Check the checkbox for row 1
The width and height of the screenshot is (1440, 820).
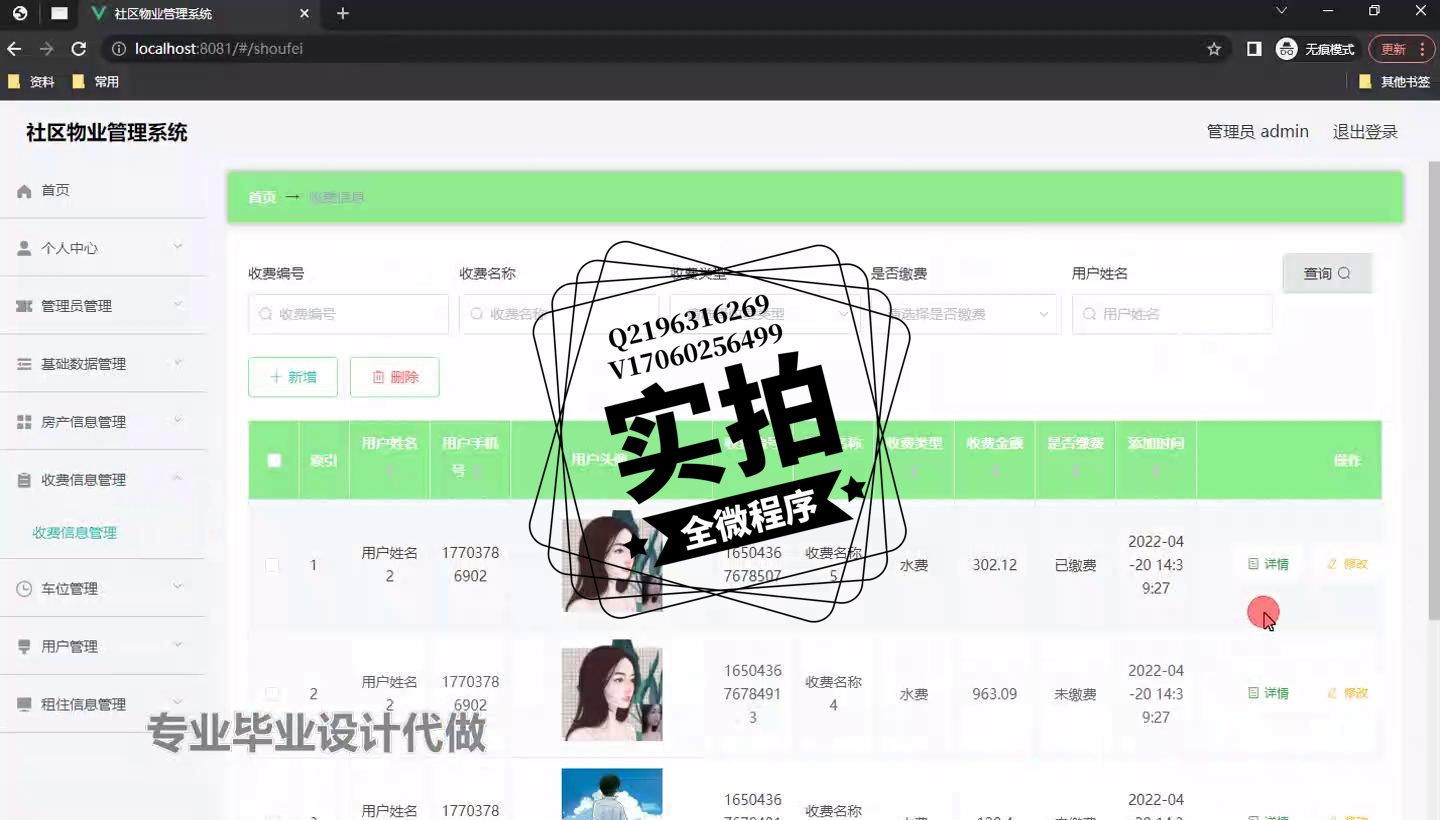(272, 565)
